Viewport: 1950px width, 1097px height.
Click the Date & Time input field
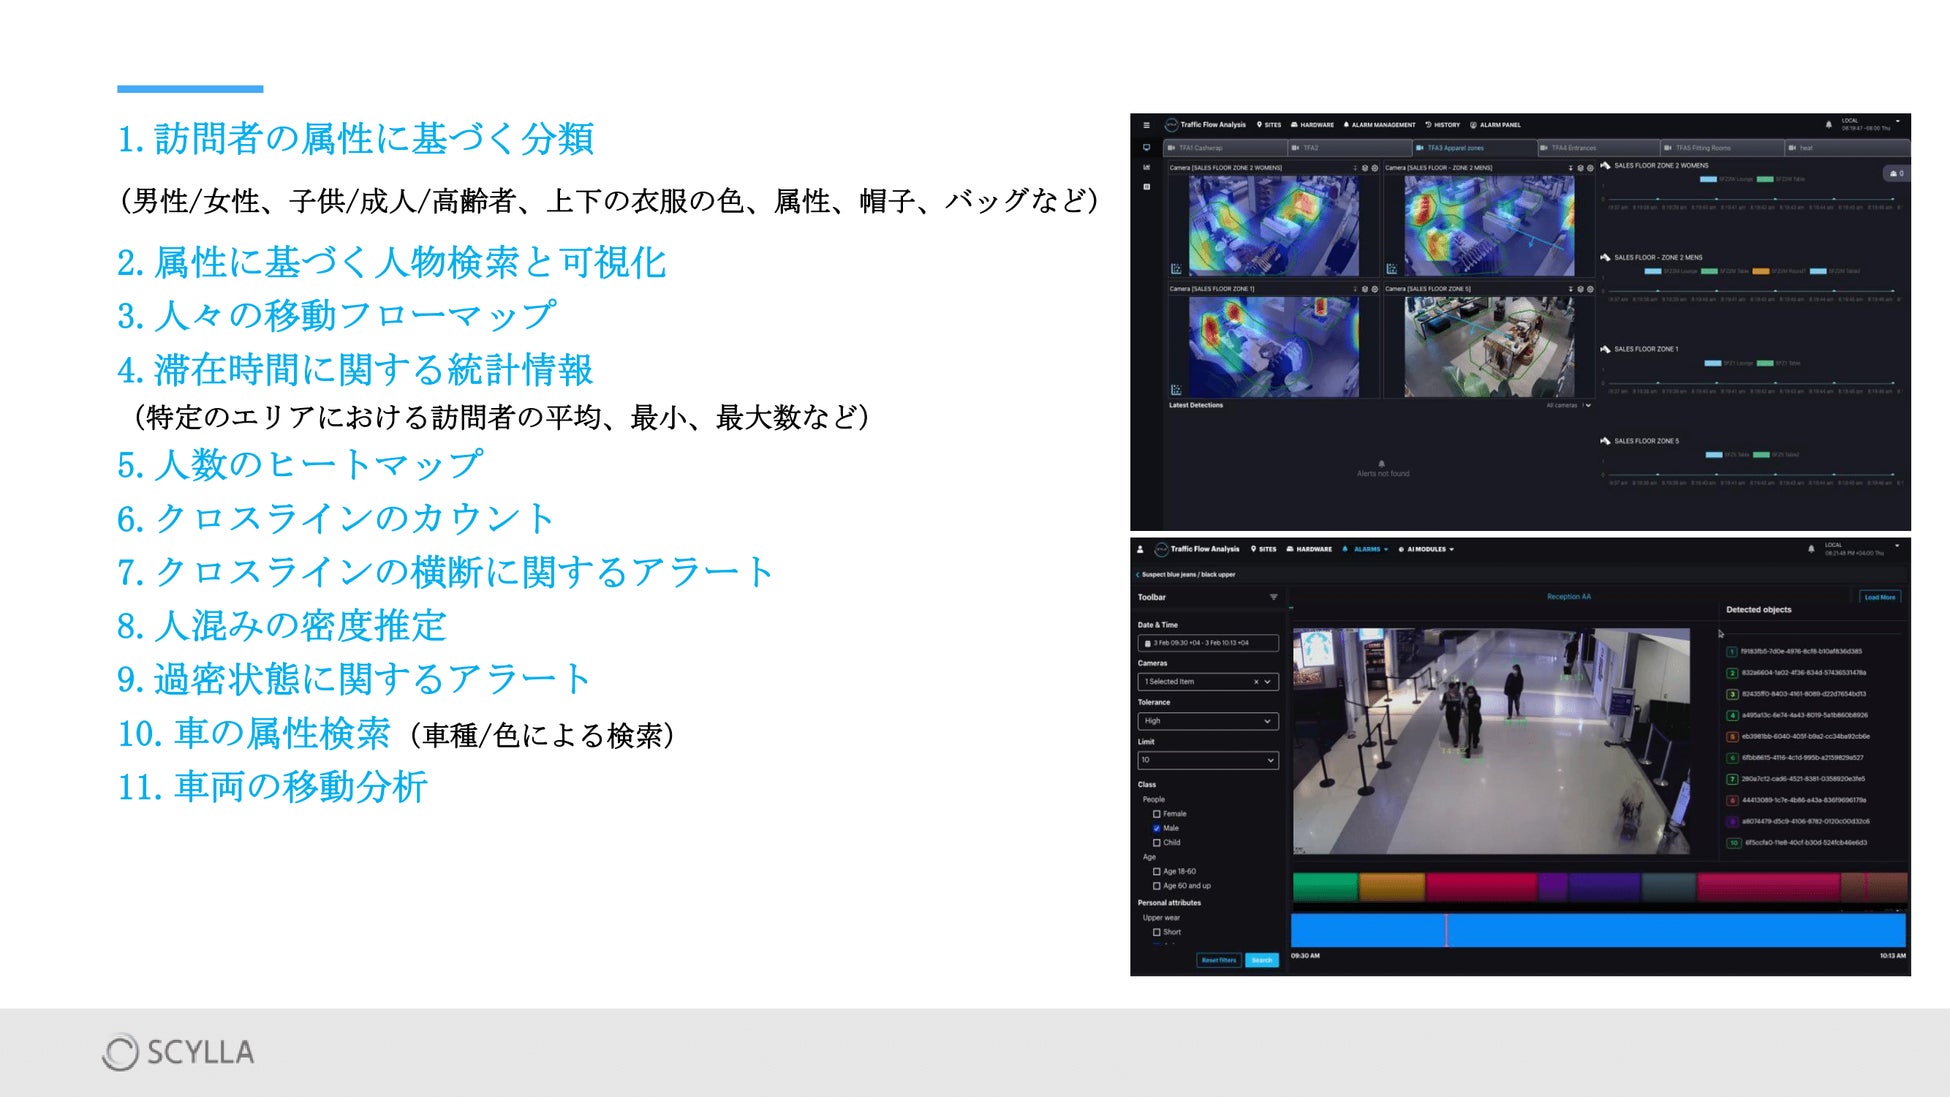click(x=1207, y=643)
